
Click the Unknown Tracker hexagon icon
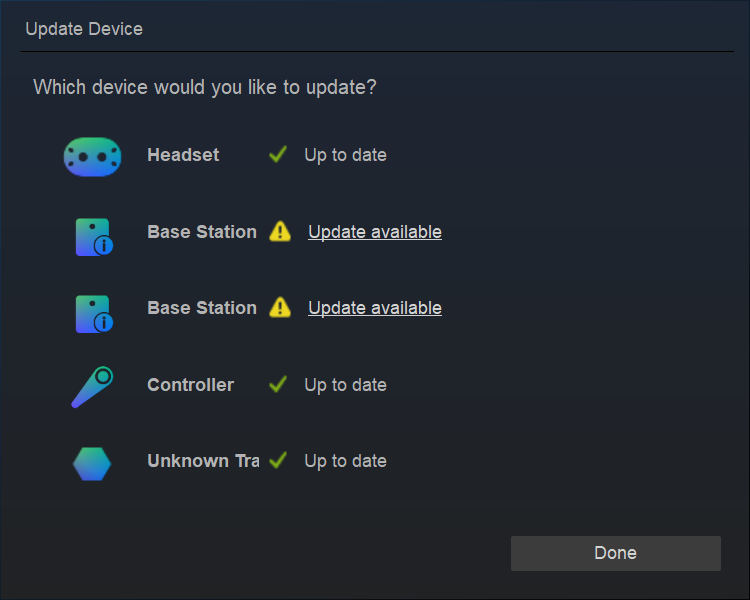(x=92, y=463)
